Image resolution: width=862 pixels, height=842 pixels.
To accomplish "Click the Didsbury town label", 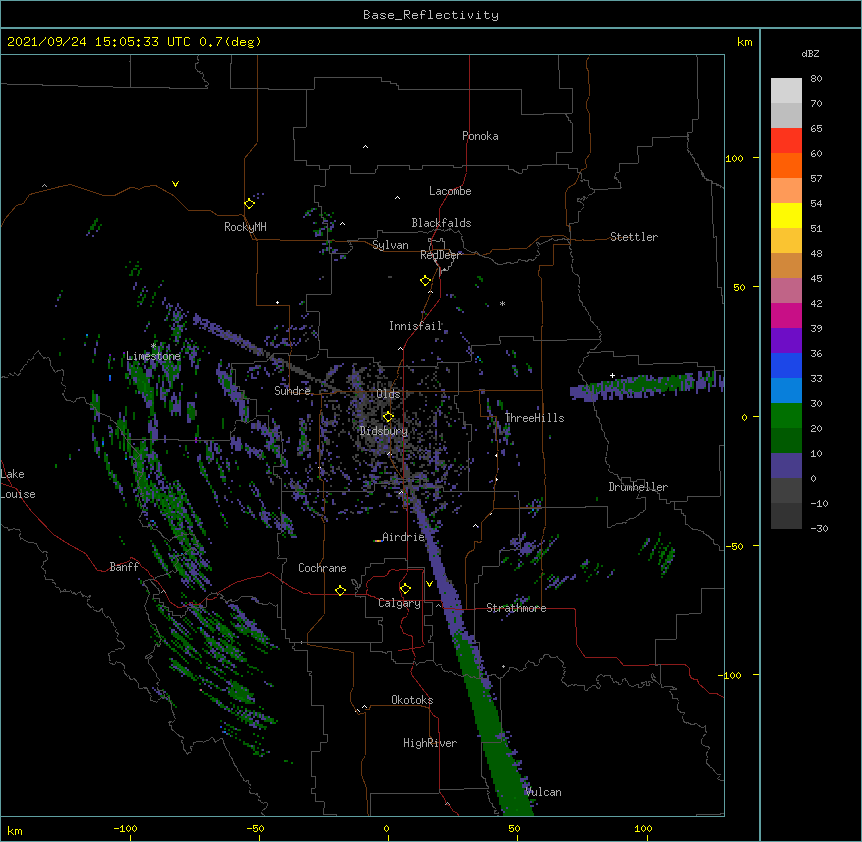I will click(x=384, y=431).
